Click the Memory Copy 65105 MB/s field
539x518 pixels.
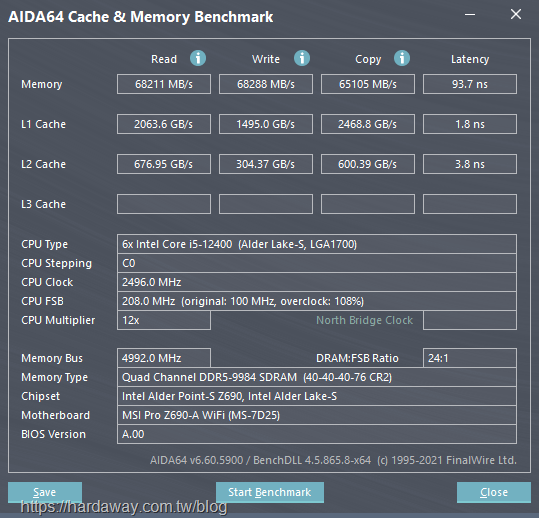click(368, 84)
